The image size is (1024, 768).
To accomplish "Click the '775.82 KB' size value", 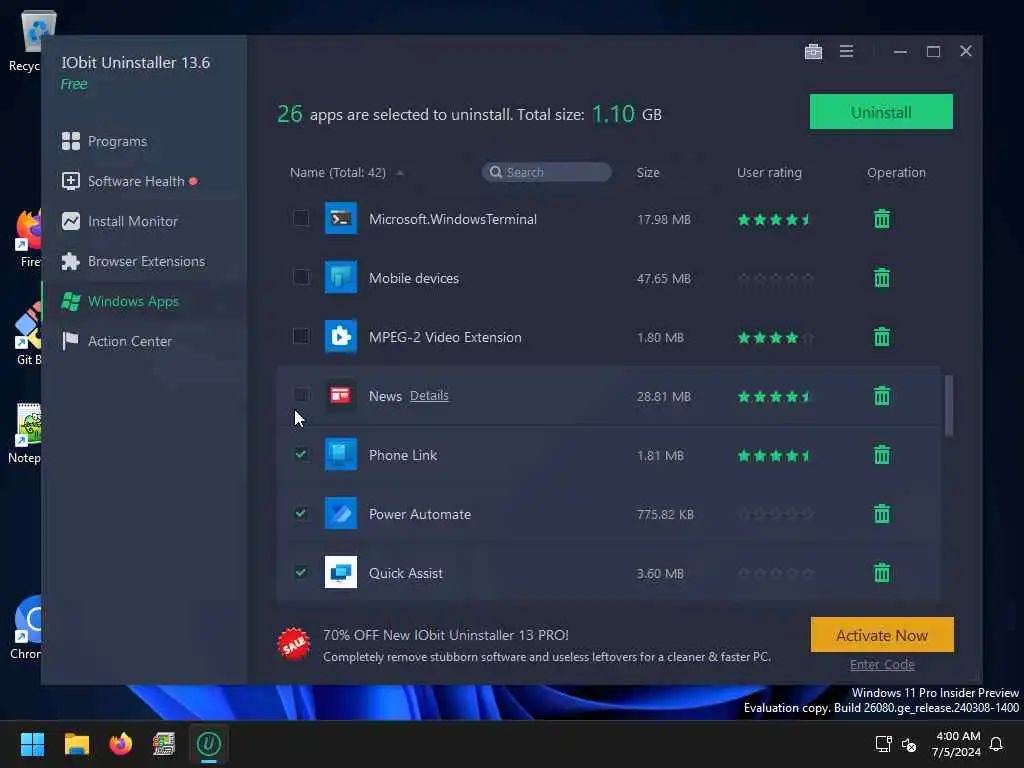I will [x=665, y=514].
